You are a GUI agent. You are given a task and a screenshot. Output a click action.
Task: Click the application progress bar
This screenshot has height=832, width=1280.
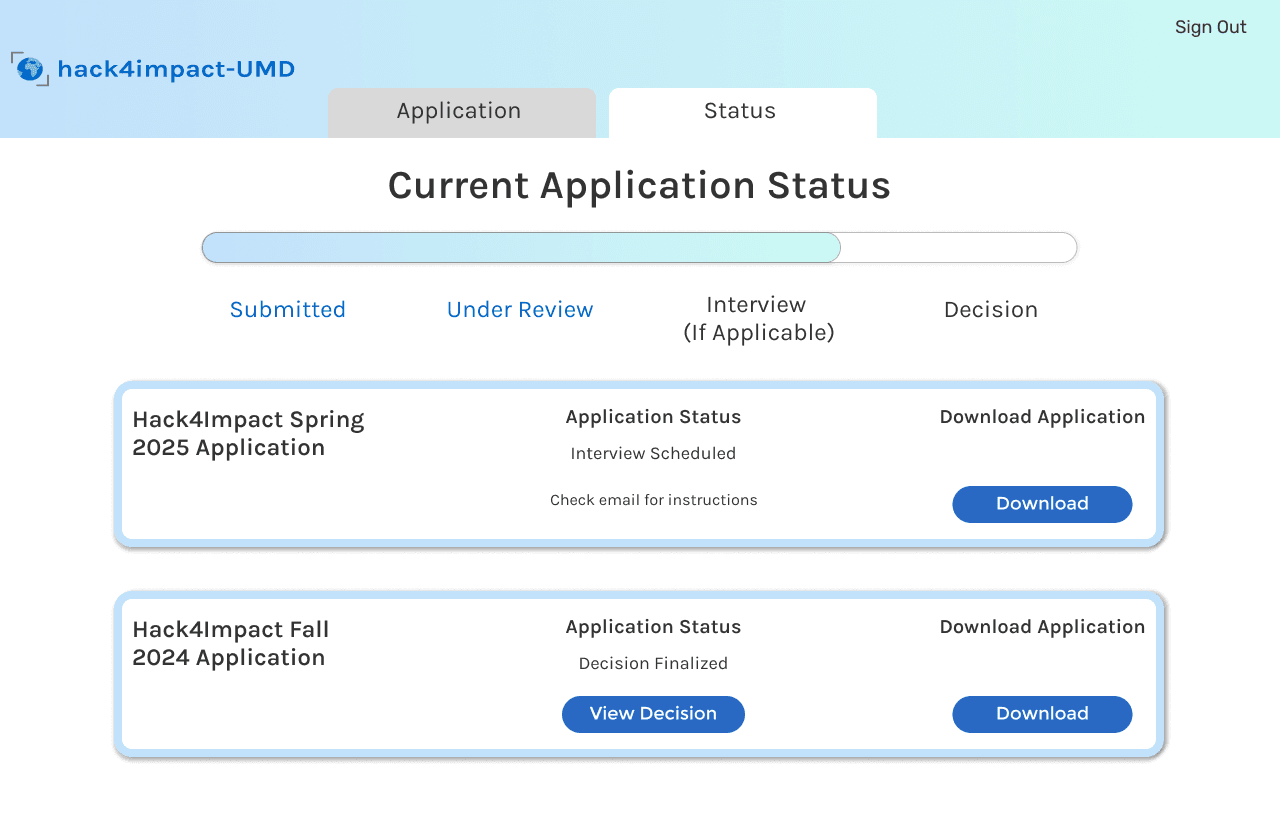click(x=639, y=247)
